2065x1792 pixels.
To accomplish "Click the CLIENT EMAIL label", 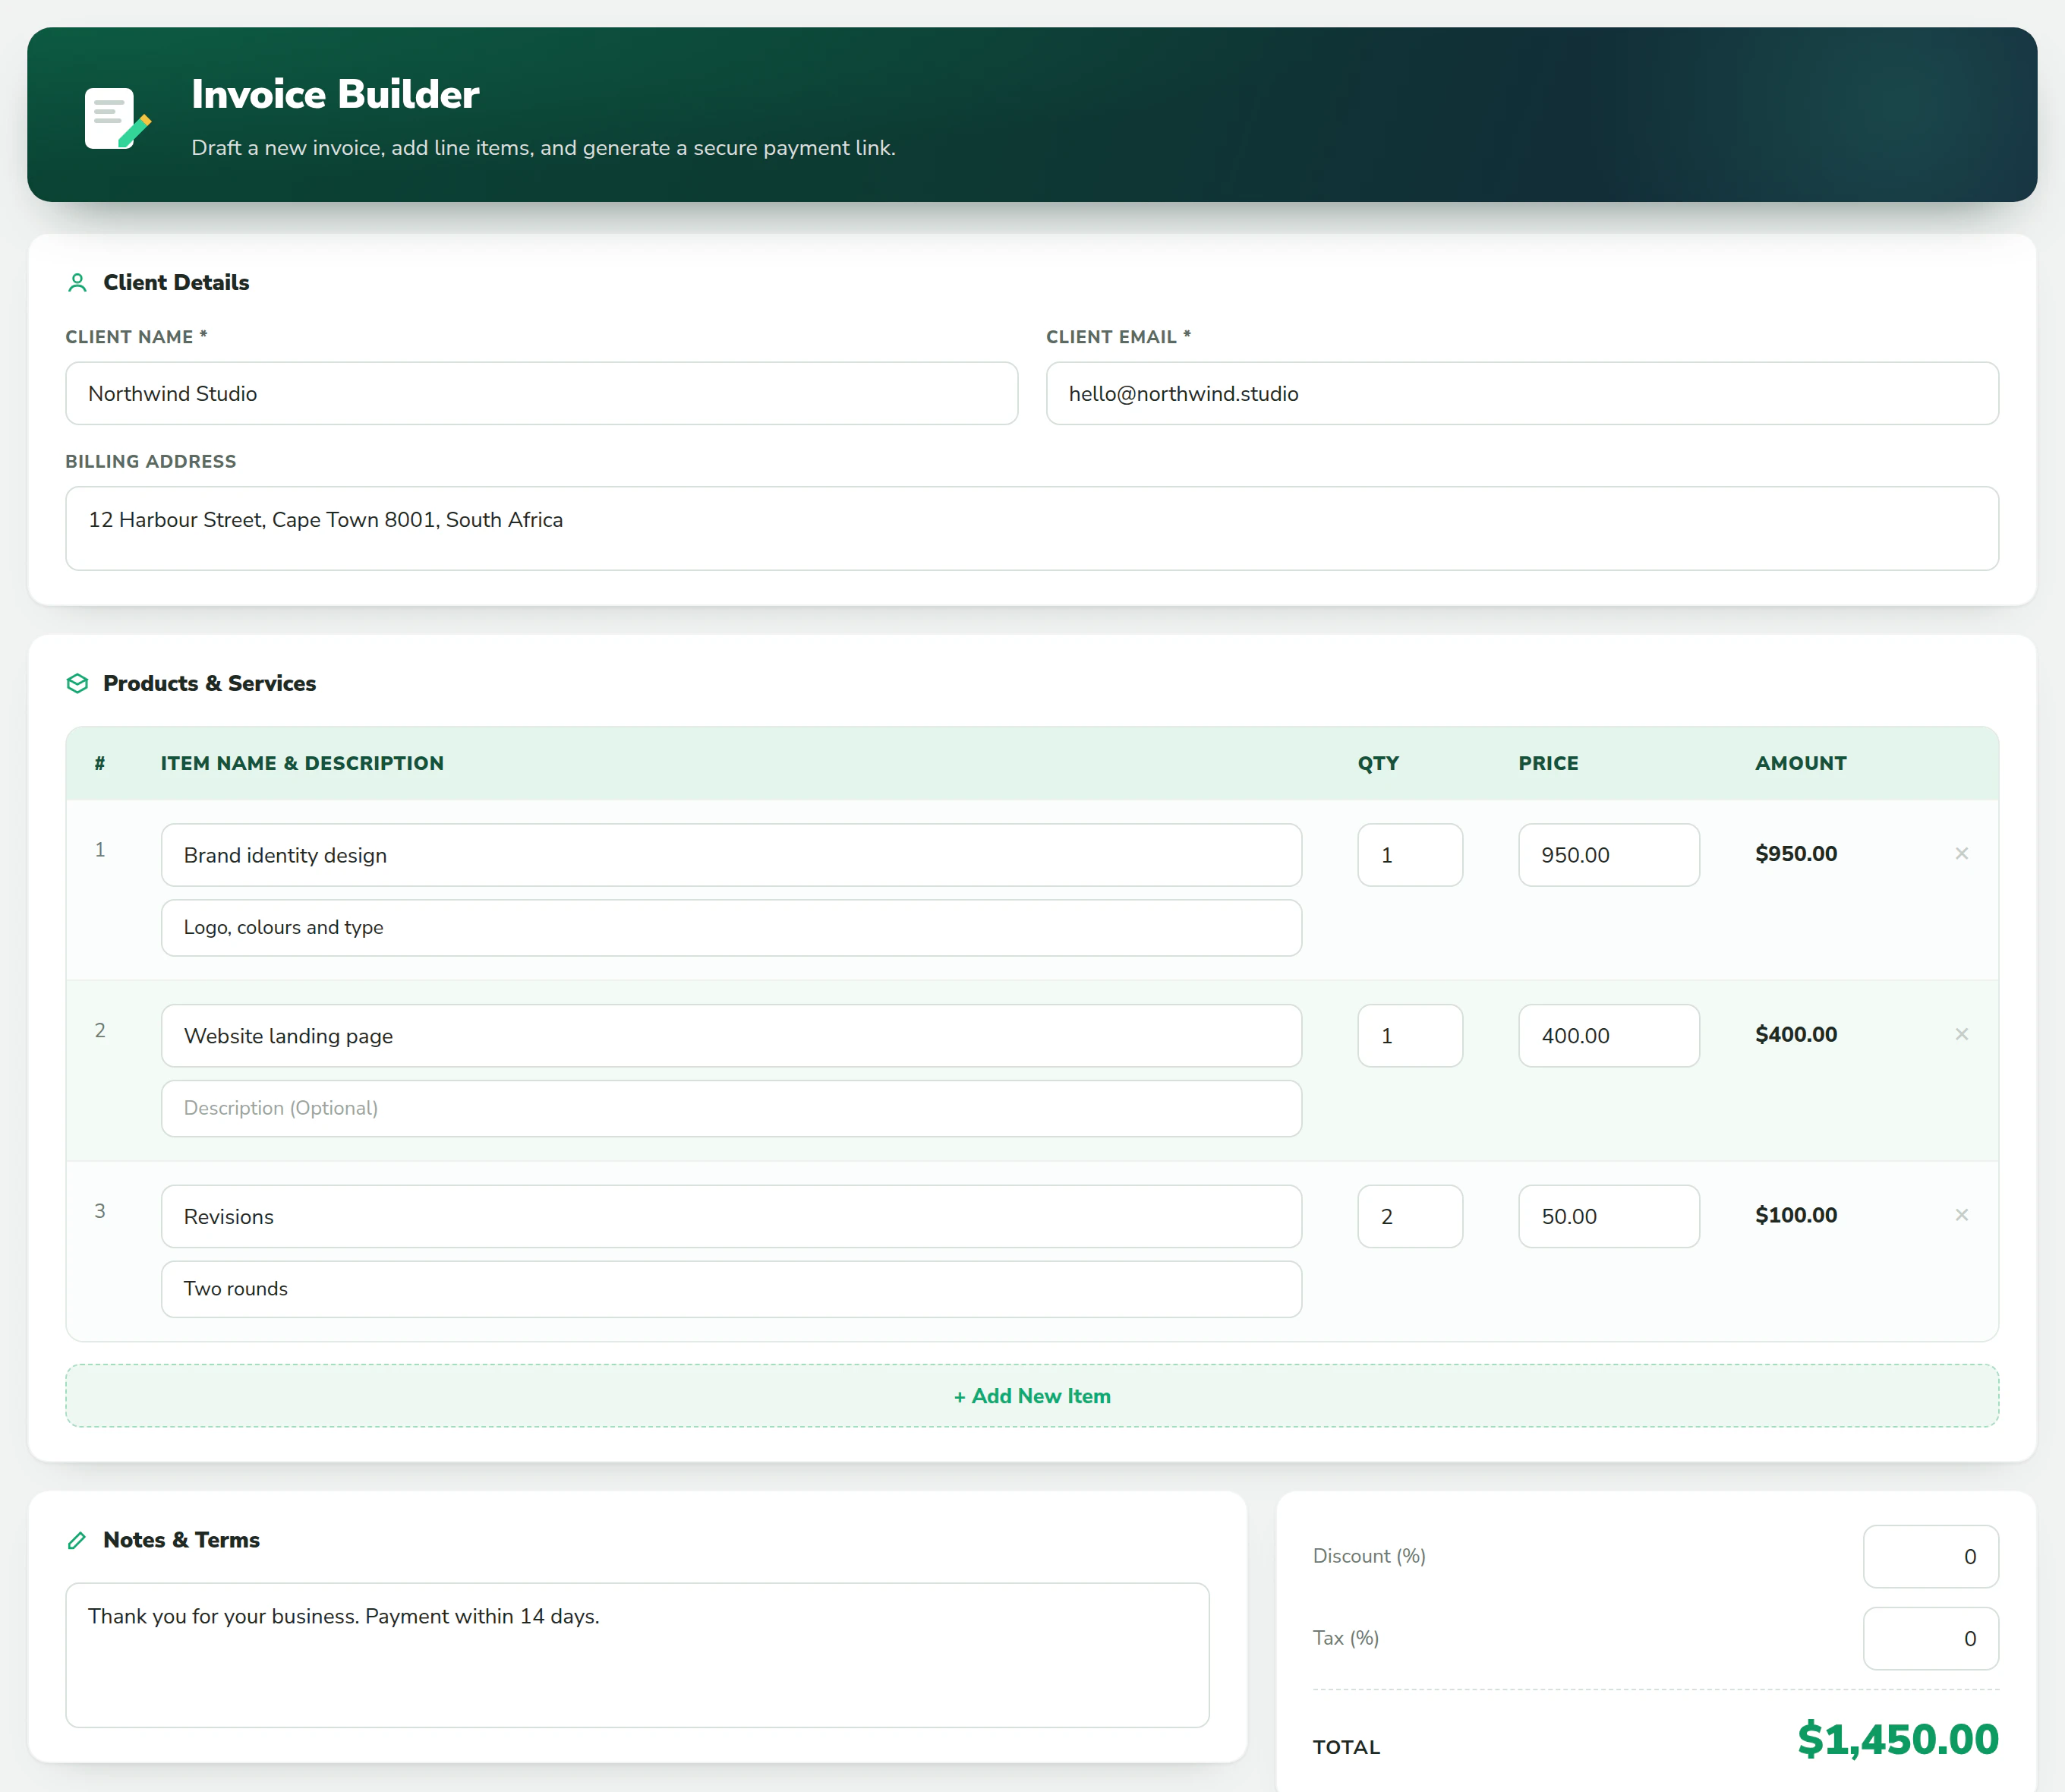I will (x=1118, y=337).
